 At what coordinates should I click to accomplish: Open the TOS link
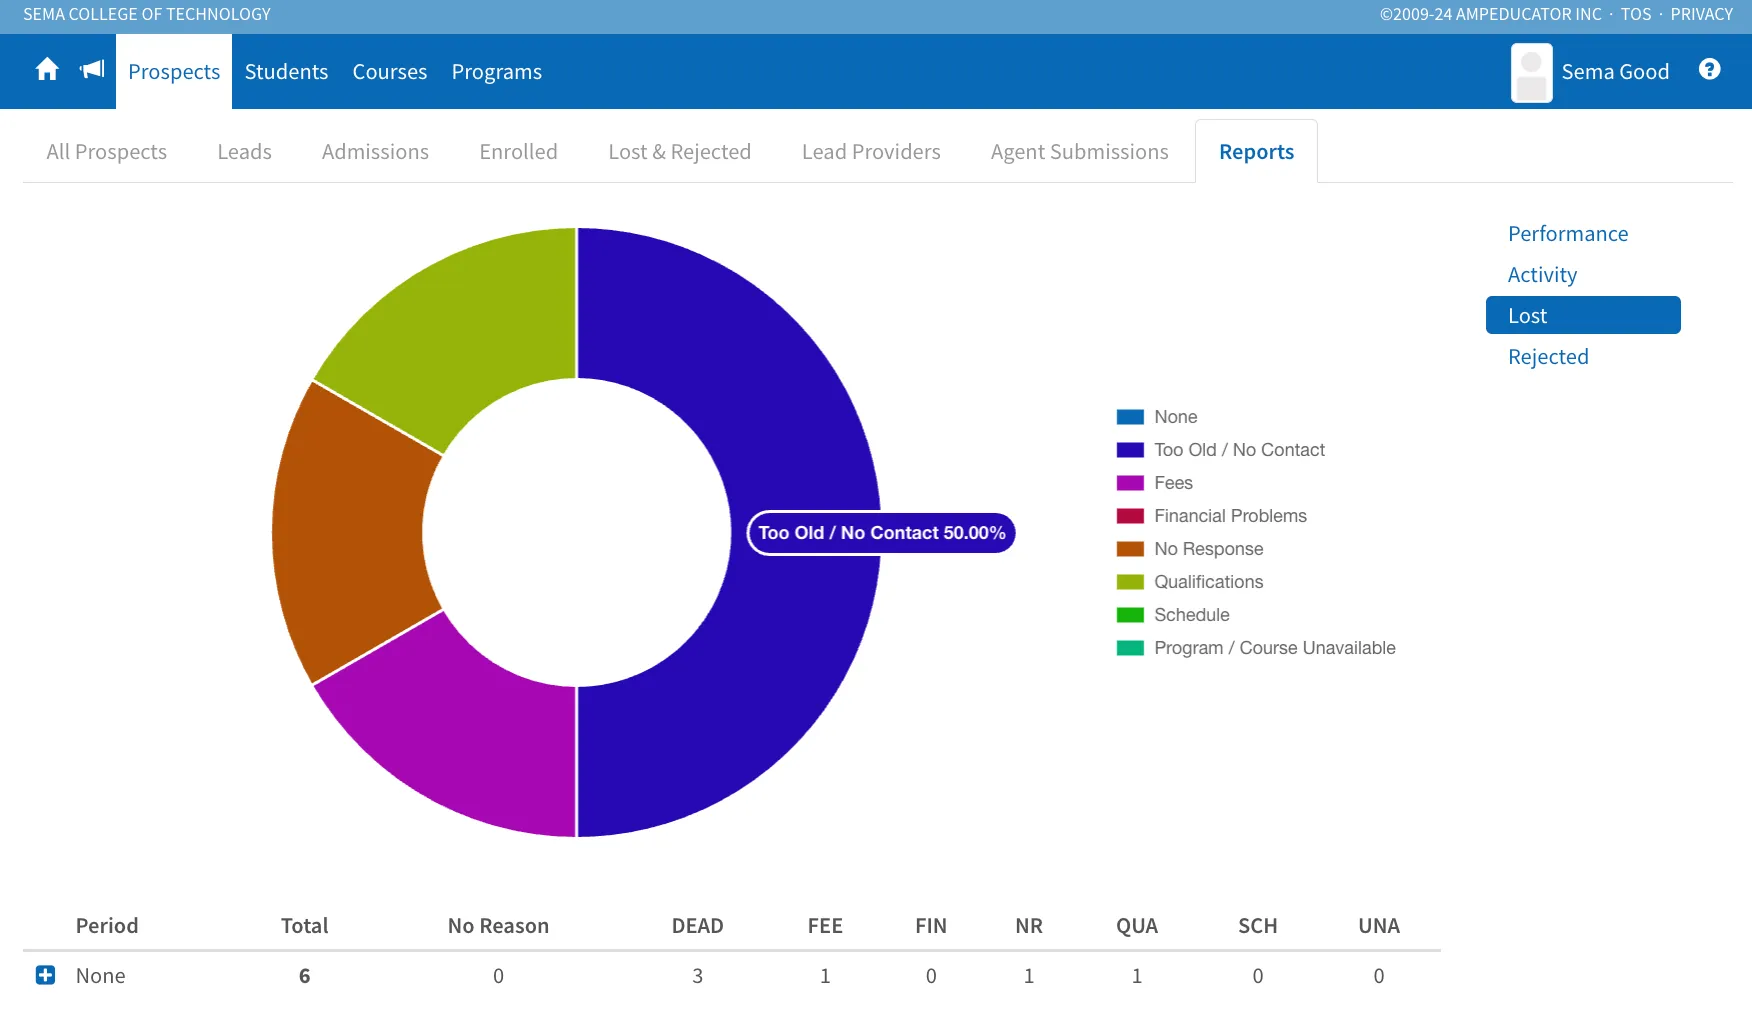1636,14
